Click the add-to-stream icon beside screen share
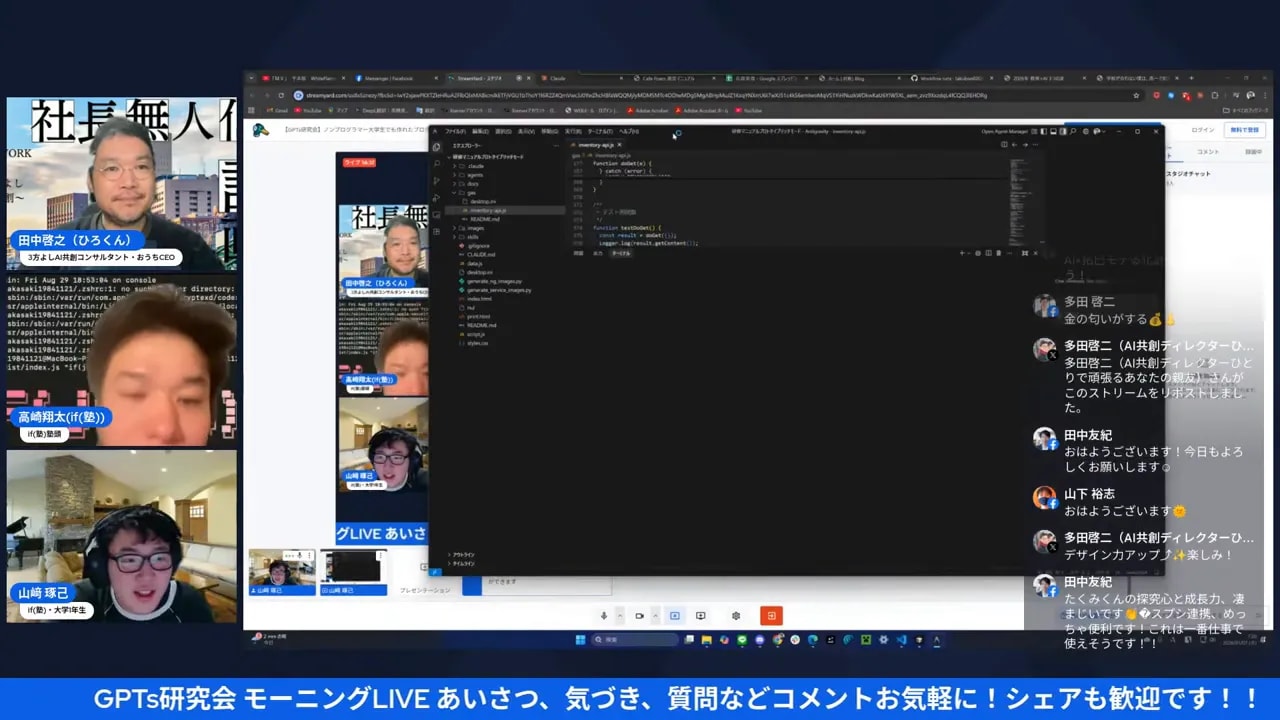This screenshot has width=1280, height=720. 701,615
